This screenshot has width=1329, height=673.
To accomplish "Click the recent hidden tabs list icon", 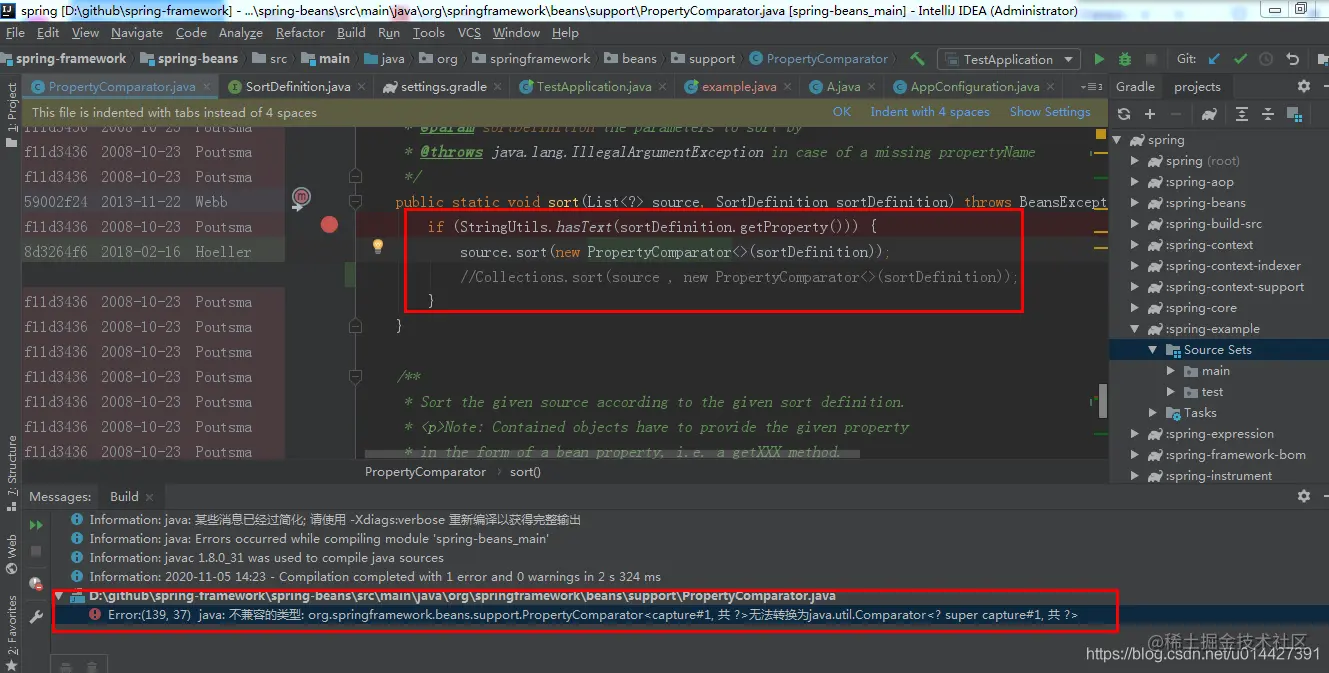I will pos(1092,87).
